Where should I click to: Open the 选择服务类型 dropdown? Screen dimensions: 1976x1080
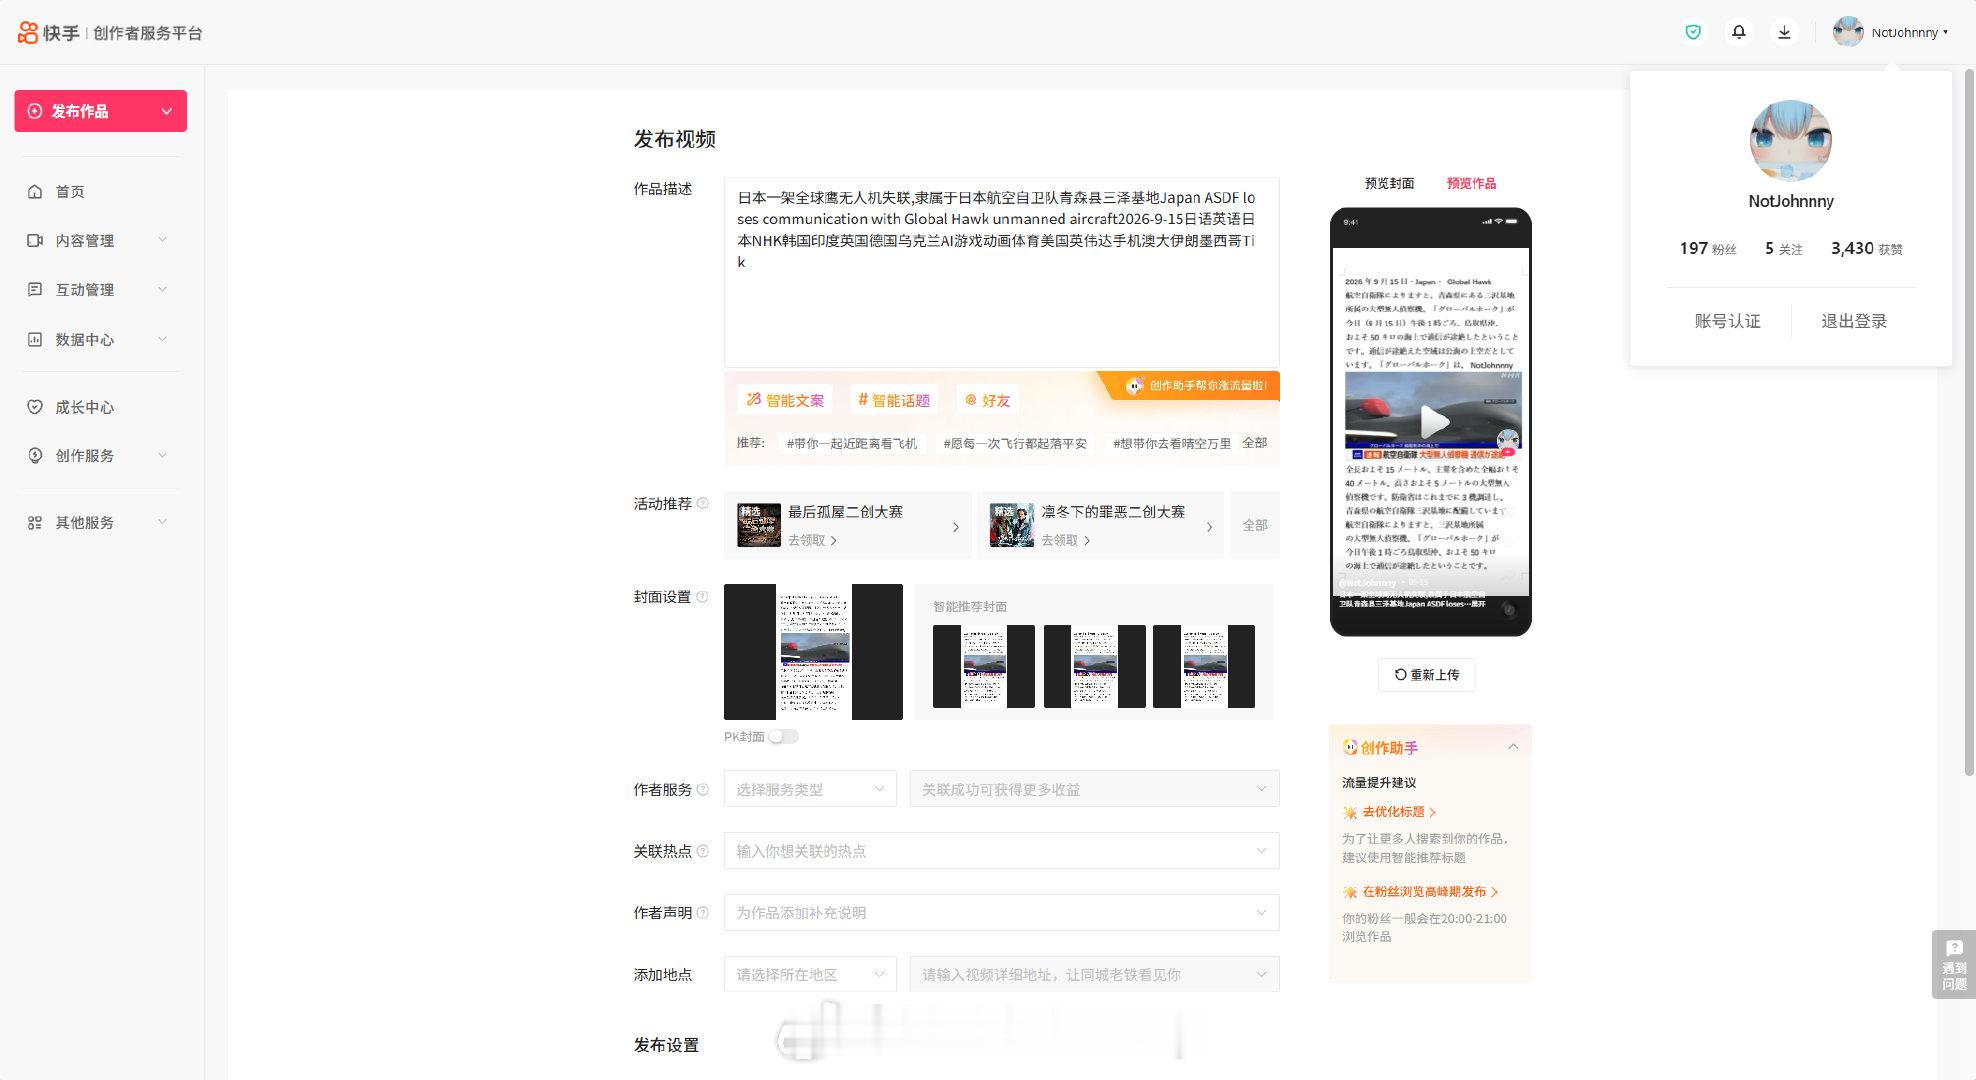pyautogui.click(x=810, y=789)
